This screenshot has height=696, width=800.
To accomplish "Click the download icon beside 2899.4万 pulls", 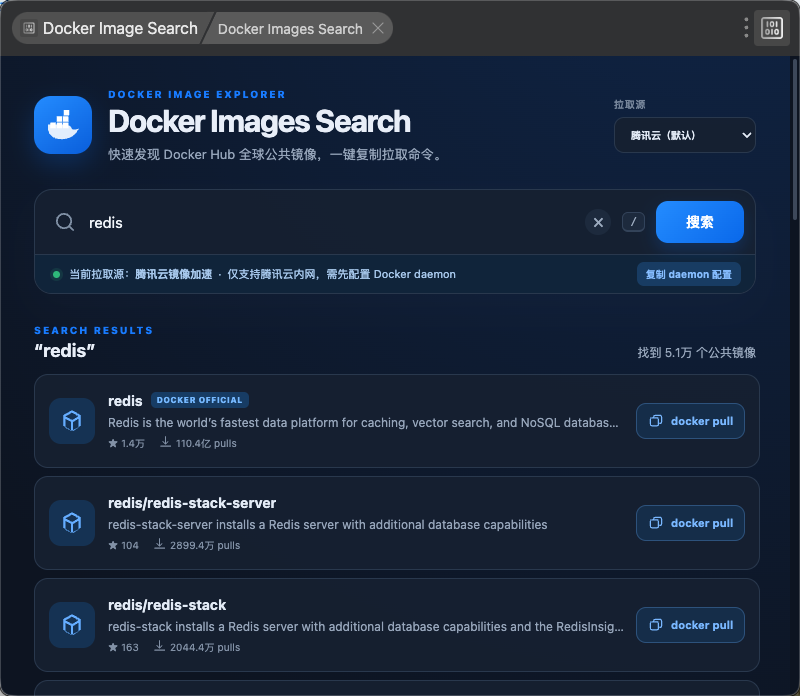I will tap(160, 544).
